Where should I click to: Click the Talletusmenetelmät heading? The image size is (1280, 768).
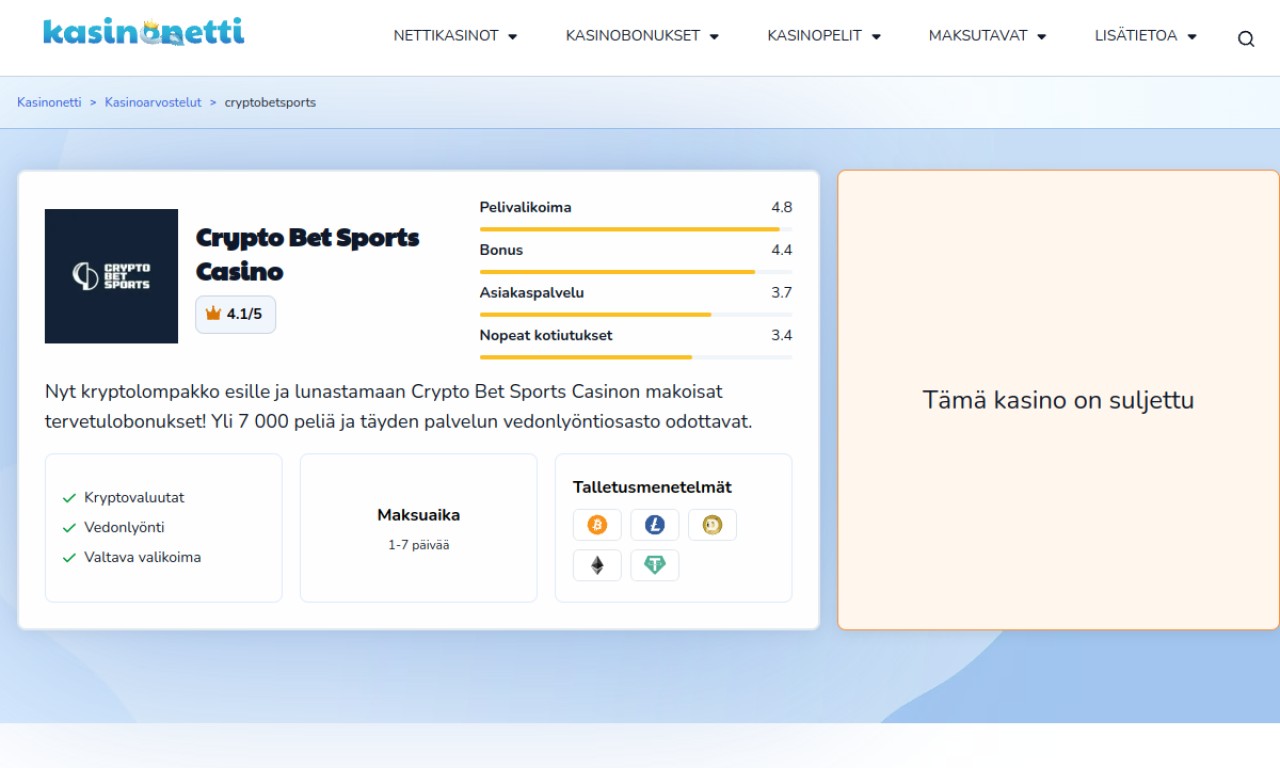pyautogui.click(x=652, y=487)
